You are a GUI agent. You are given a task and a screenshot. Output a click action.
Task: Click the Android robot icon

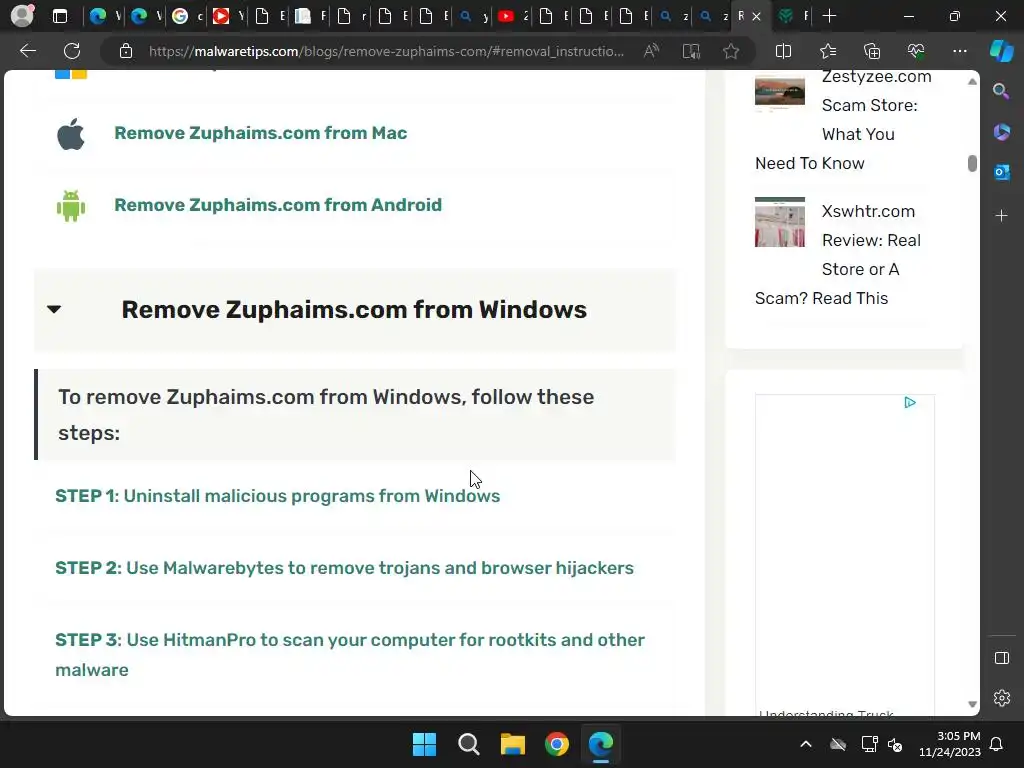click(71, 206)
